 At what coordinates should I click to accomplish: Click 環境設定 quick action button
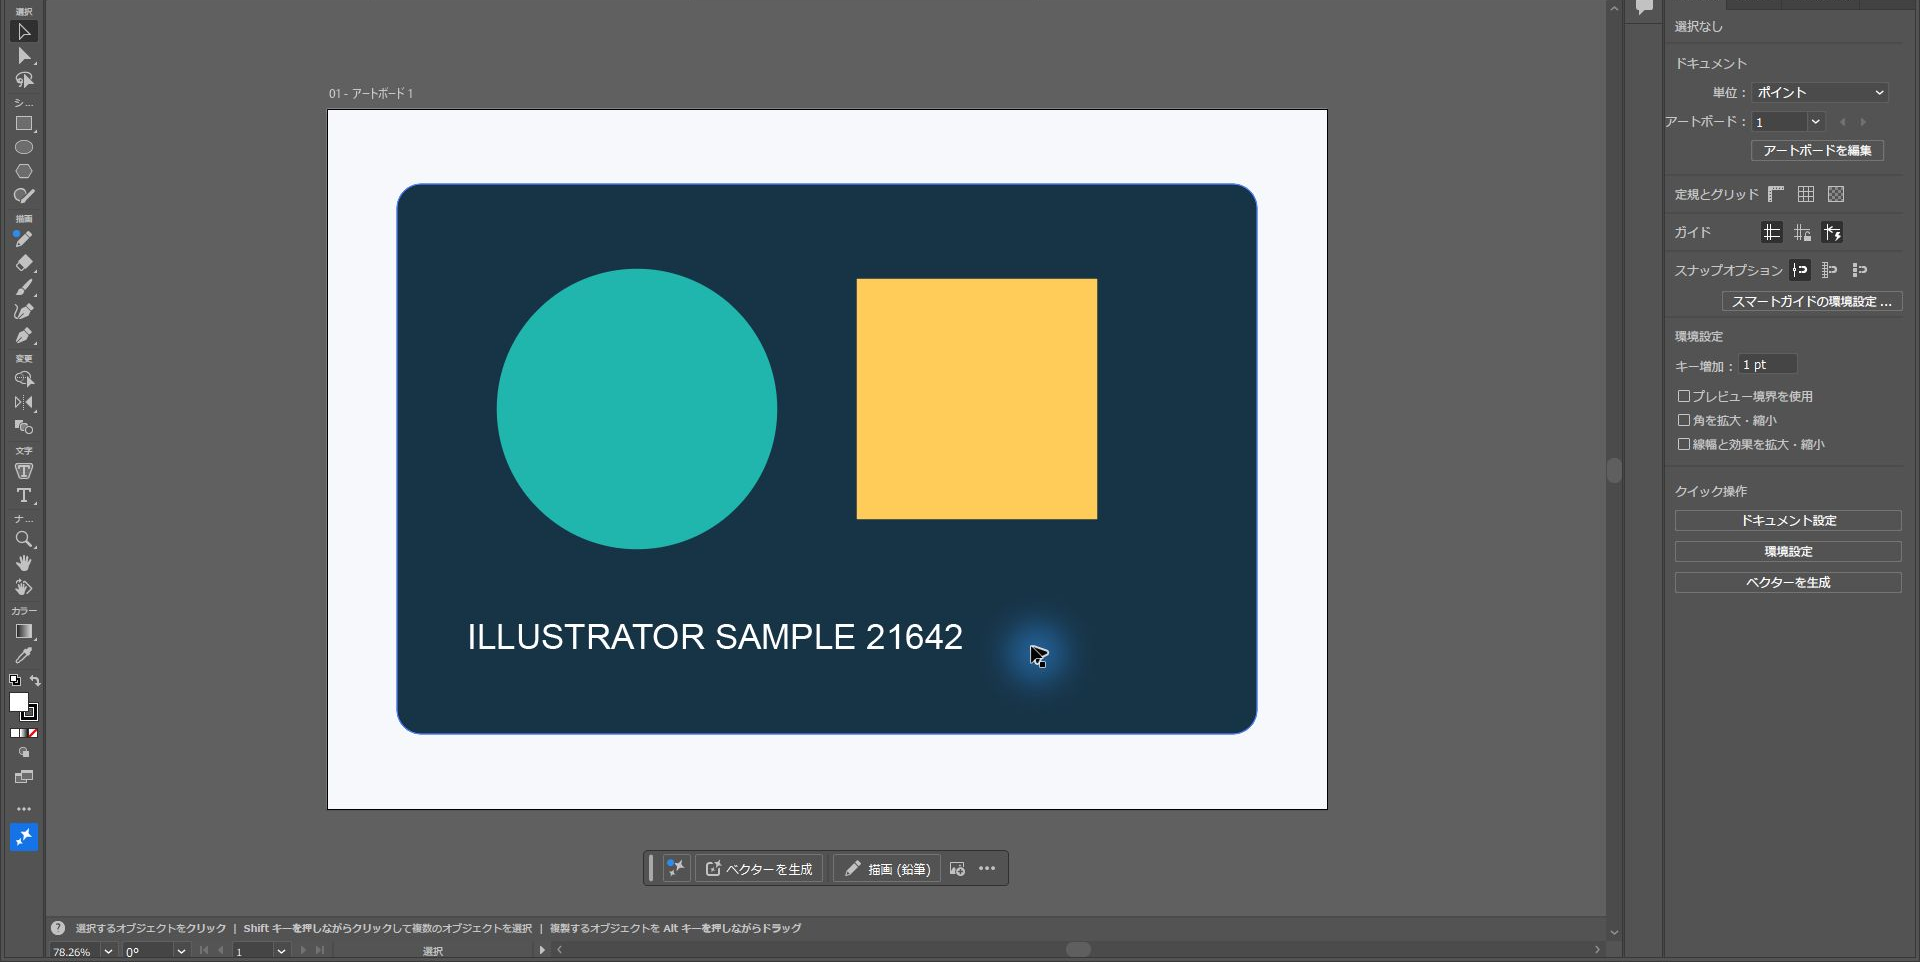[x=1788, y=552]
